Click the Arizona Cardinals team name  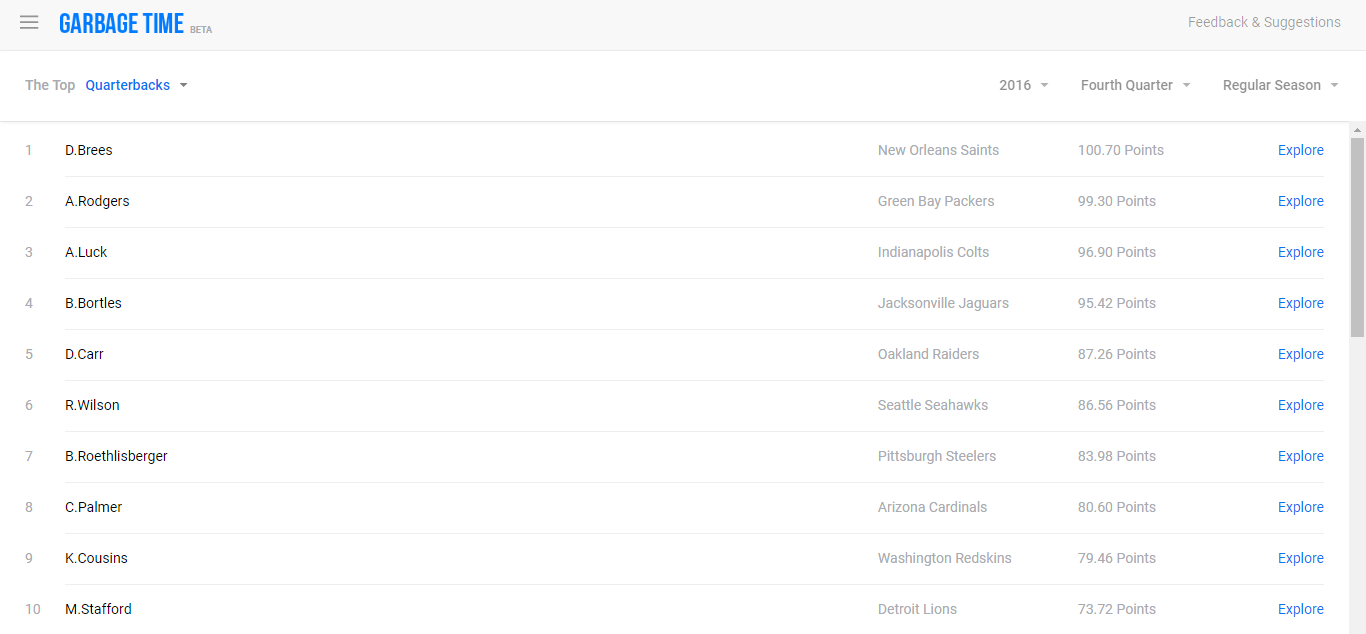point(932,507)
